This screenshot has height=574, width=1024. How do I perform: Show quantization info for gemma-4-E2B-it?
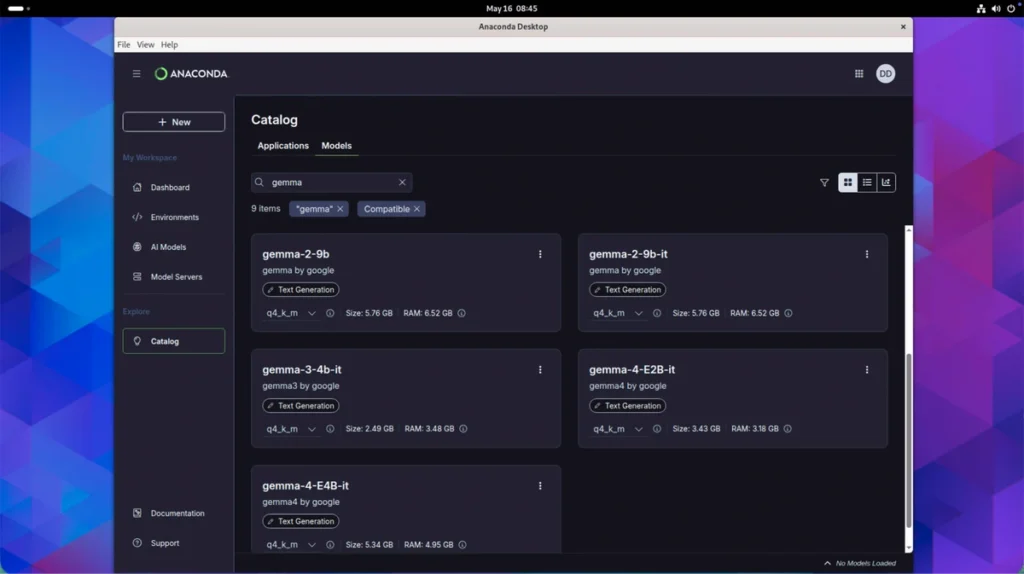(656, 429)
